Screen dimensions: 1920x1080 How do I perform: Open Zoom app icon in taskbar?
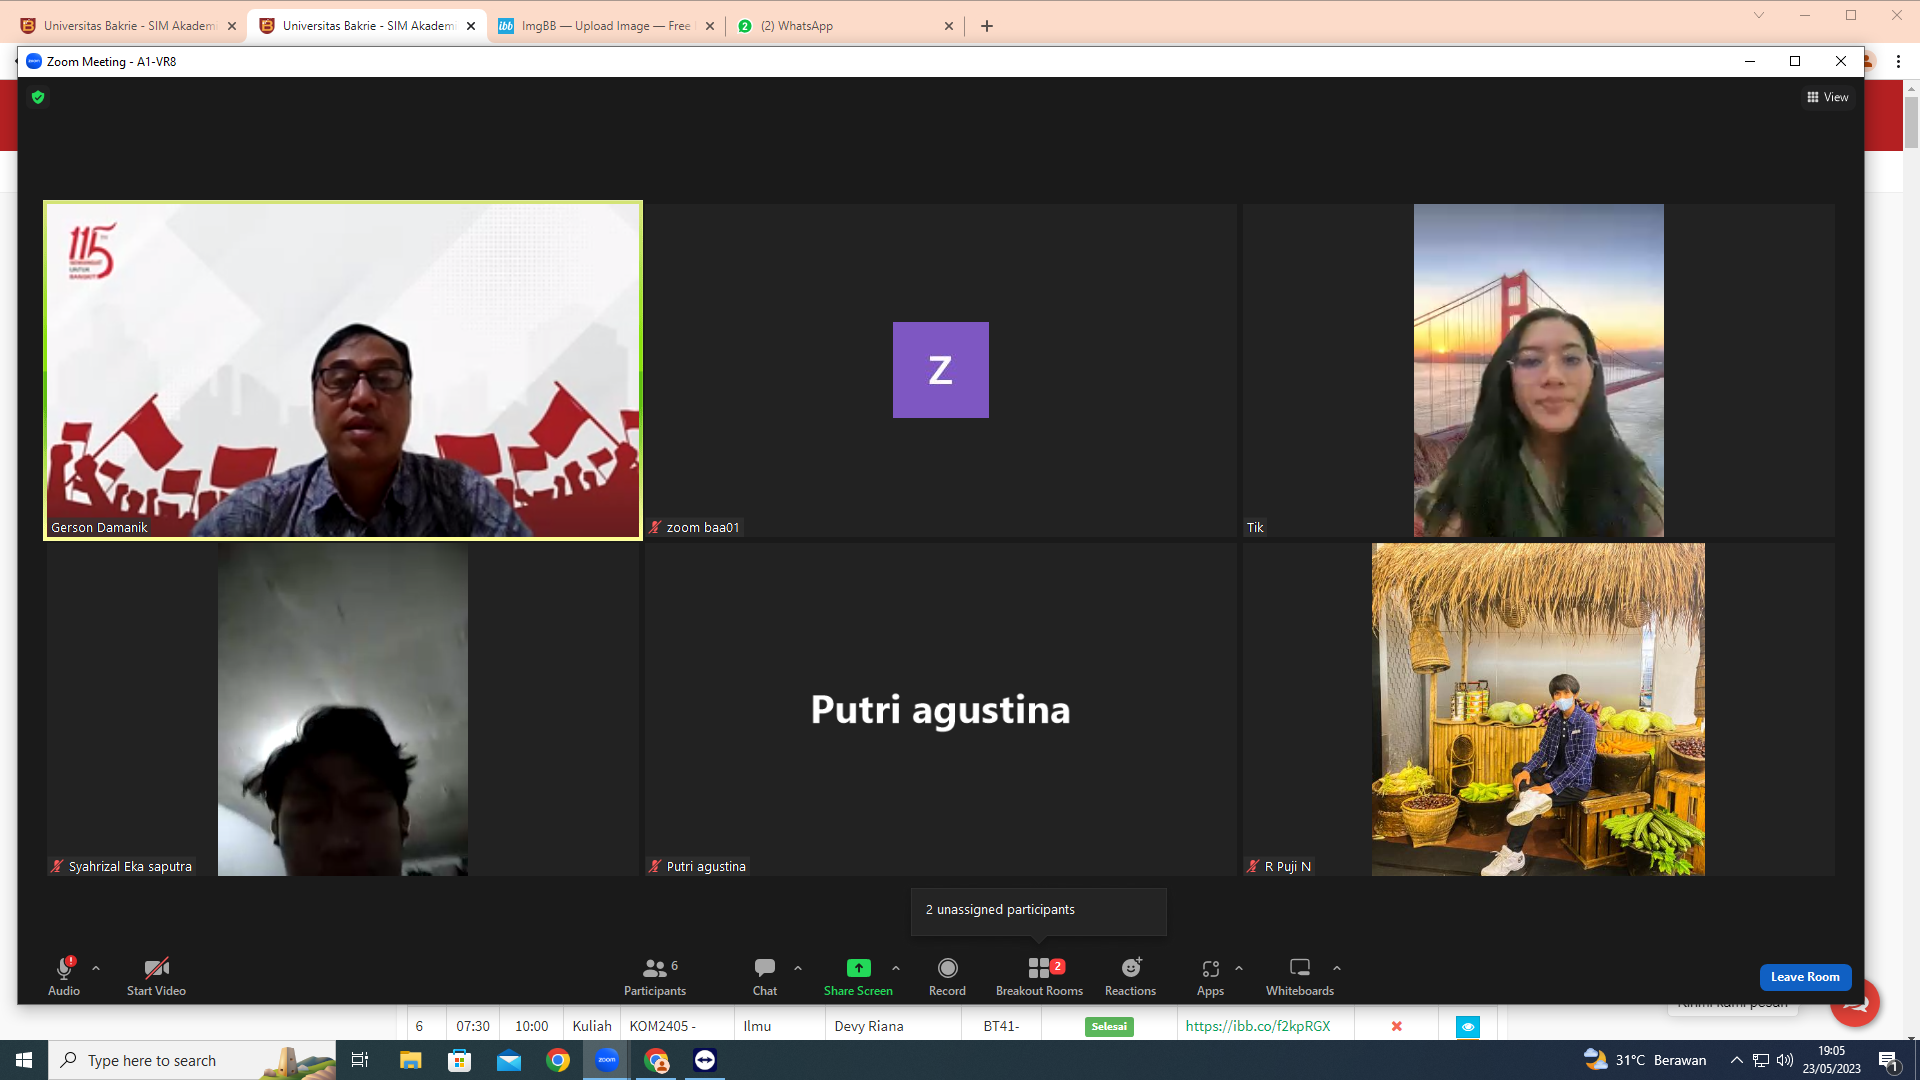click(x=607, y=1060)
